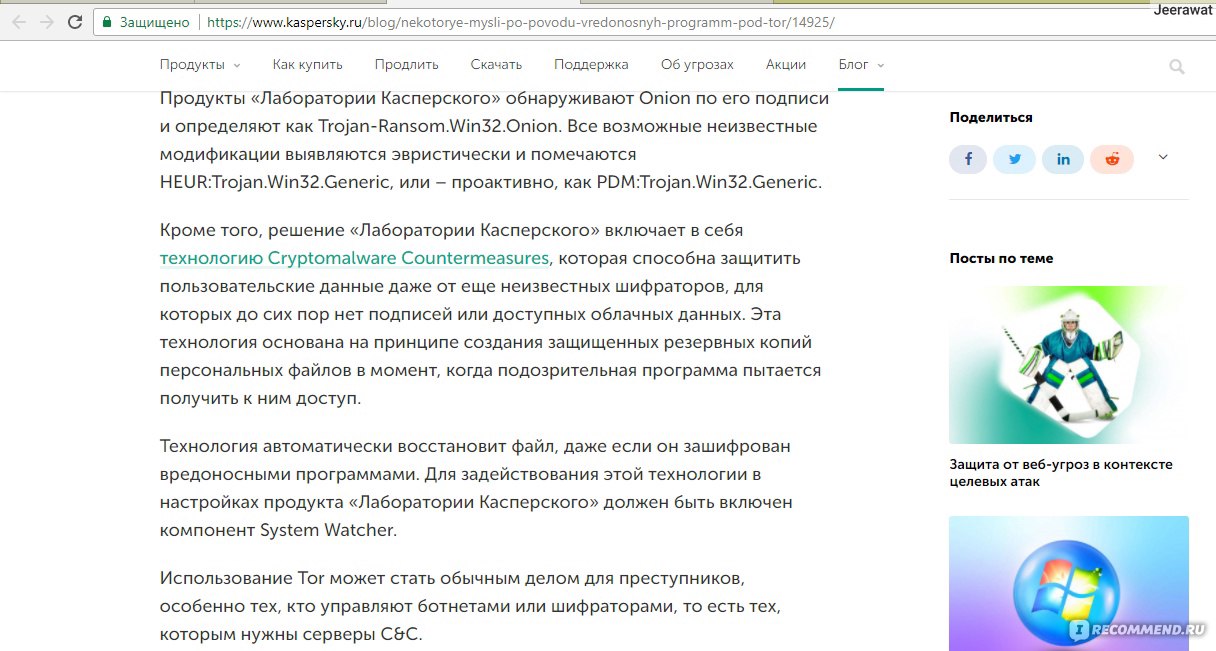Screen dimensions: 1216x651
Task: Open the Акции menu item
Action: coord(786,64)
